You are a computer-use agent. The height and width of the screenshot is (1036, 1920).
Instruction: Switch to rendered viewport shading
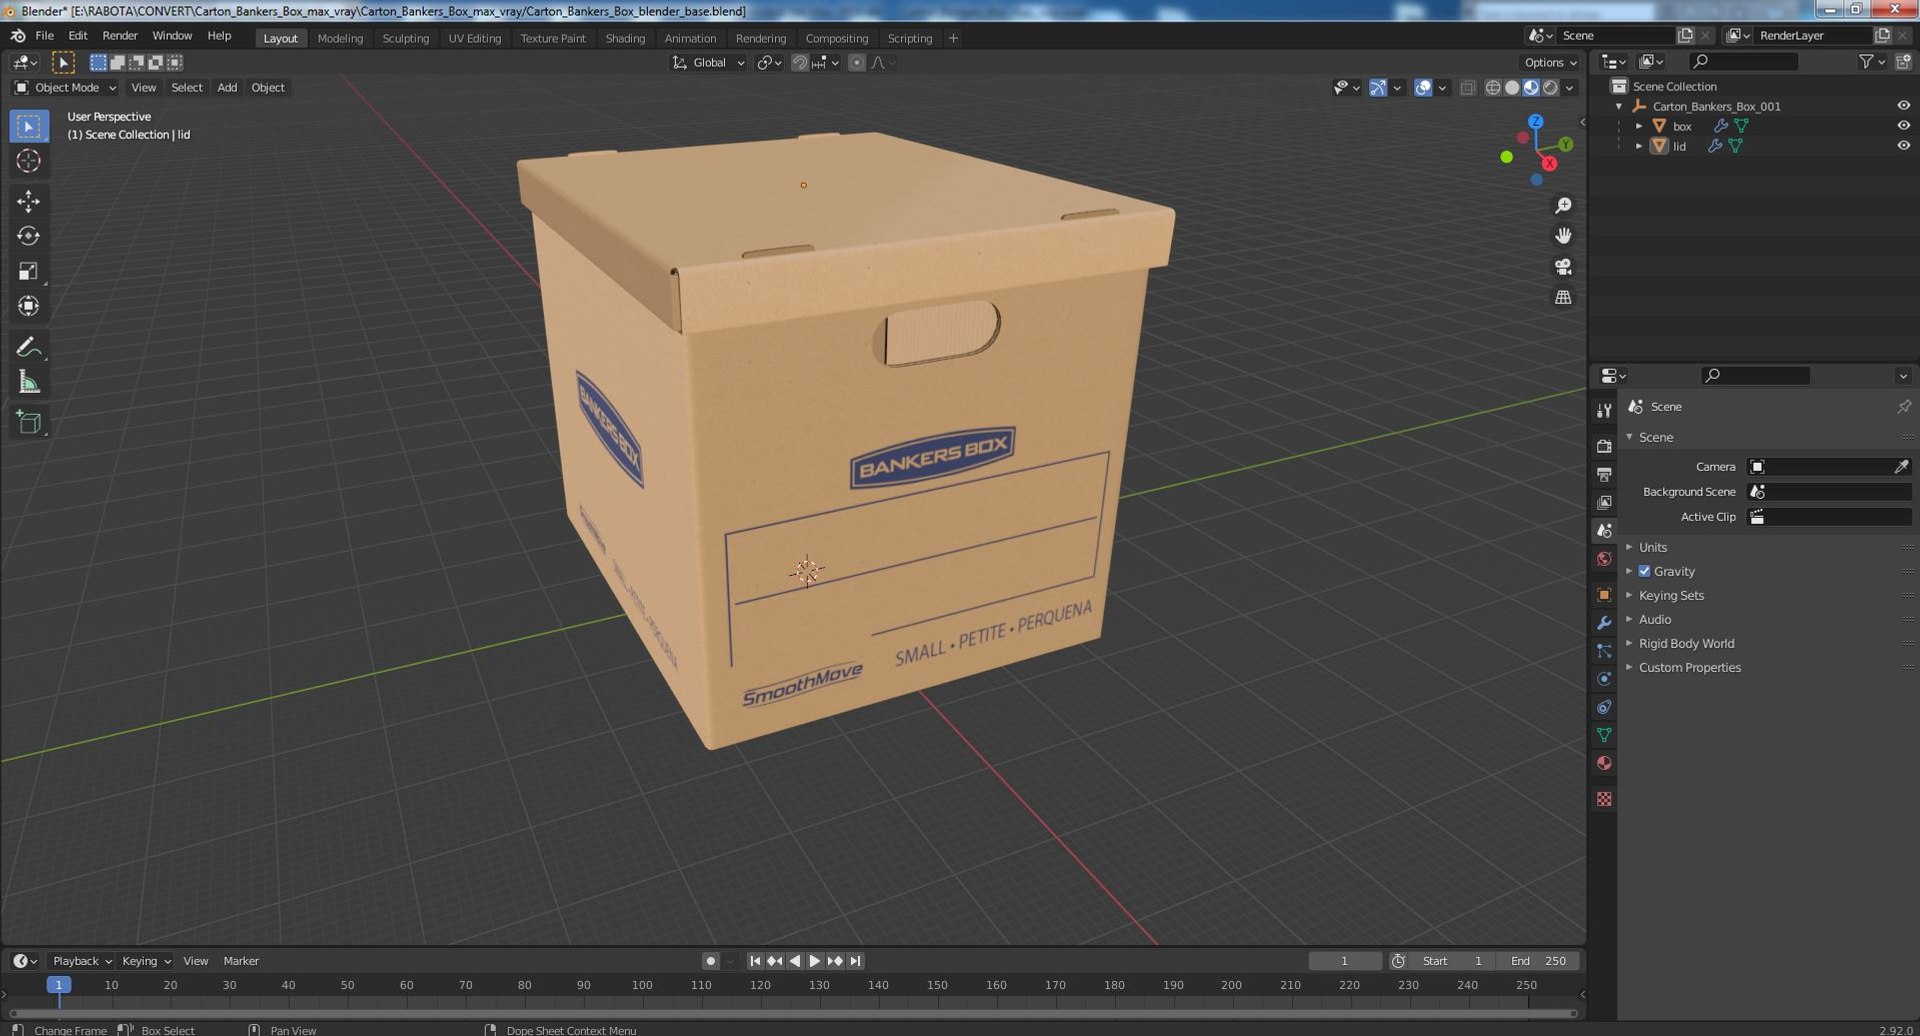point(1550,88)
